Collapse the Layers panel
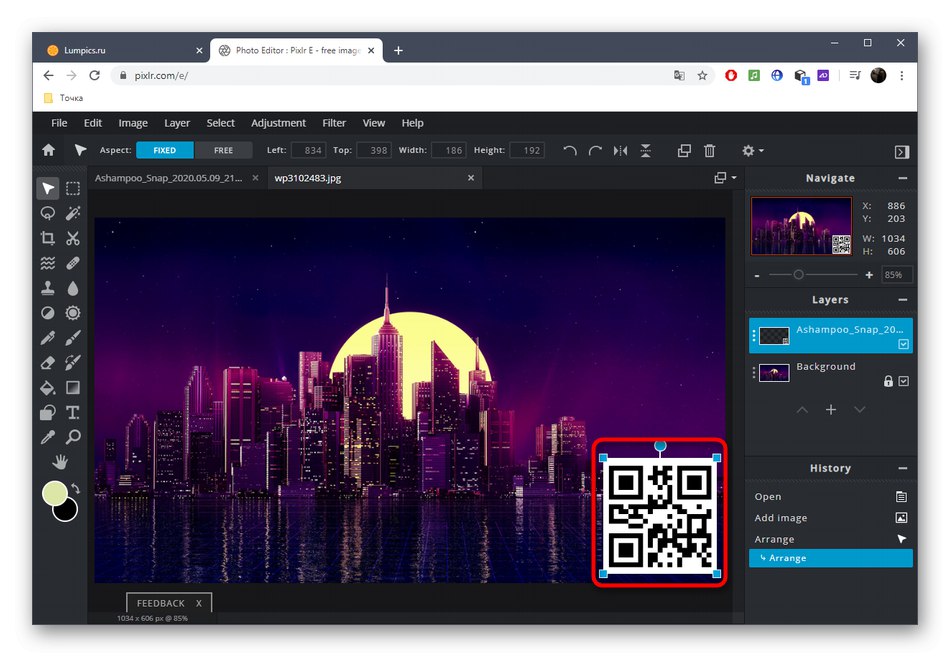 (903, 300)
